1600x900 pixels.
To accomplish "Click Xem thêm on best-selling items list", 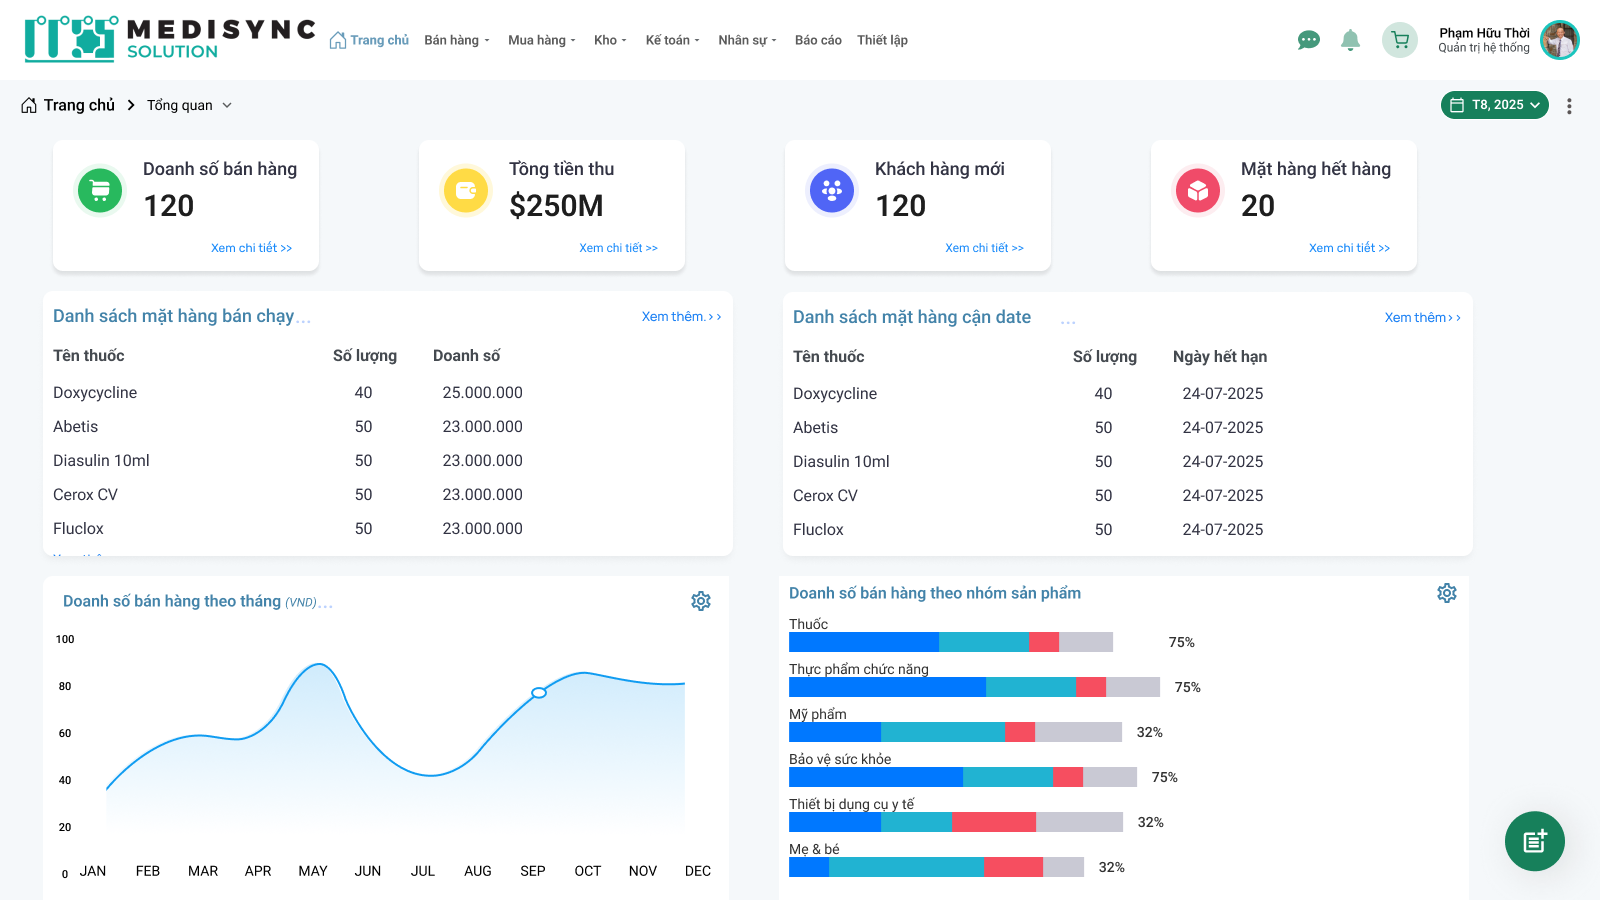I will tap(682, 316).
